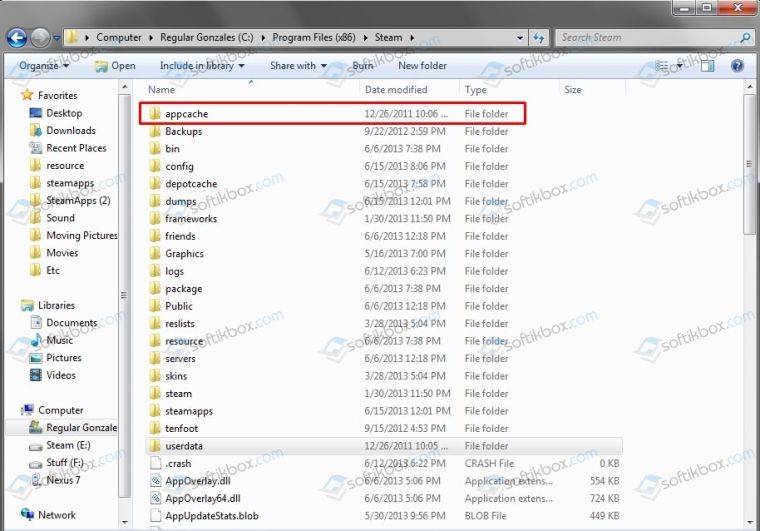Image resolution: width=760 pixels, height=531 pixels.
Task: Click the Refresh button beside the address bar
Action: (x=538, y=38)
